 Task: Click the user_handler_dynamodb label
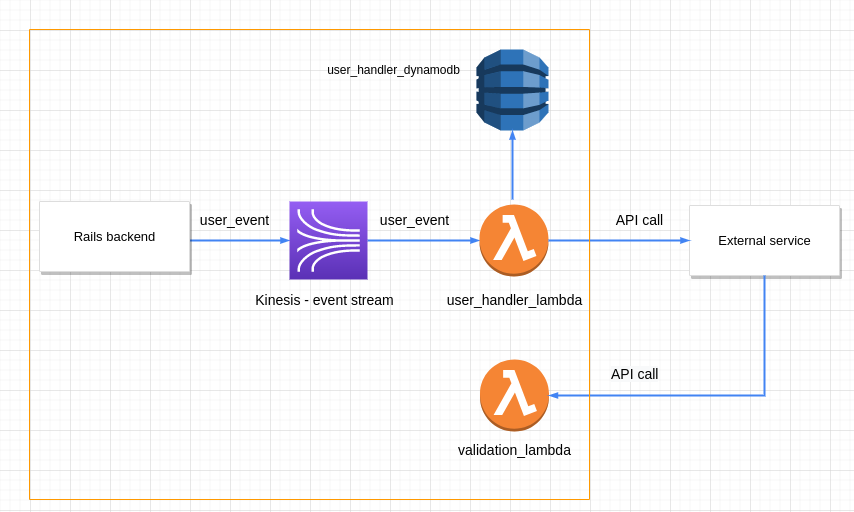click(393, 70)
